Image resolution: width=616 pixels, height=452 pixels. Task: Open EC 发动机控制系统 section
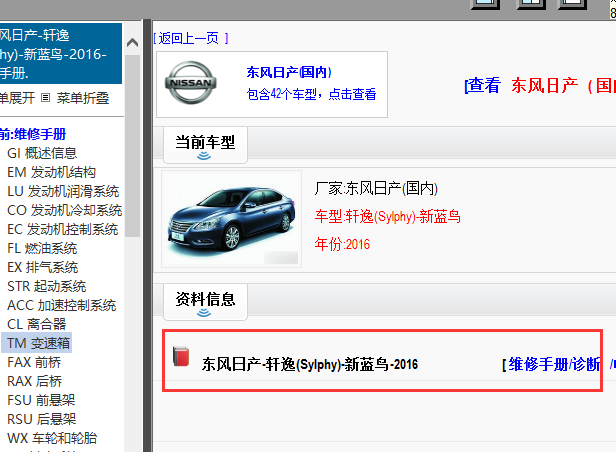[62, 229]
